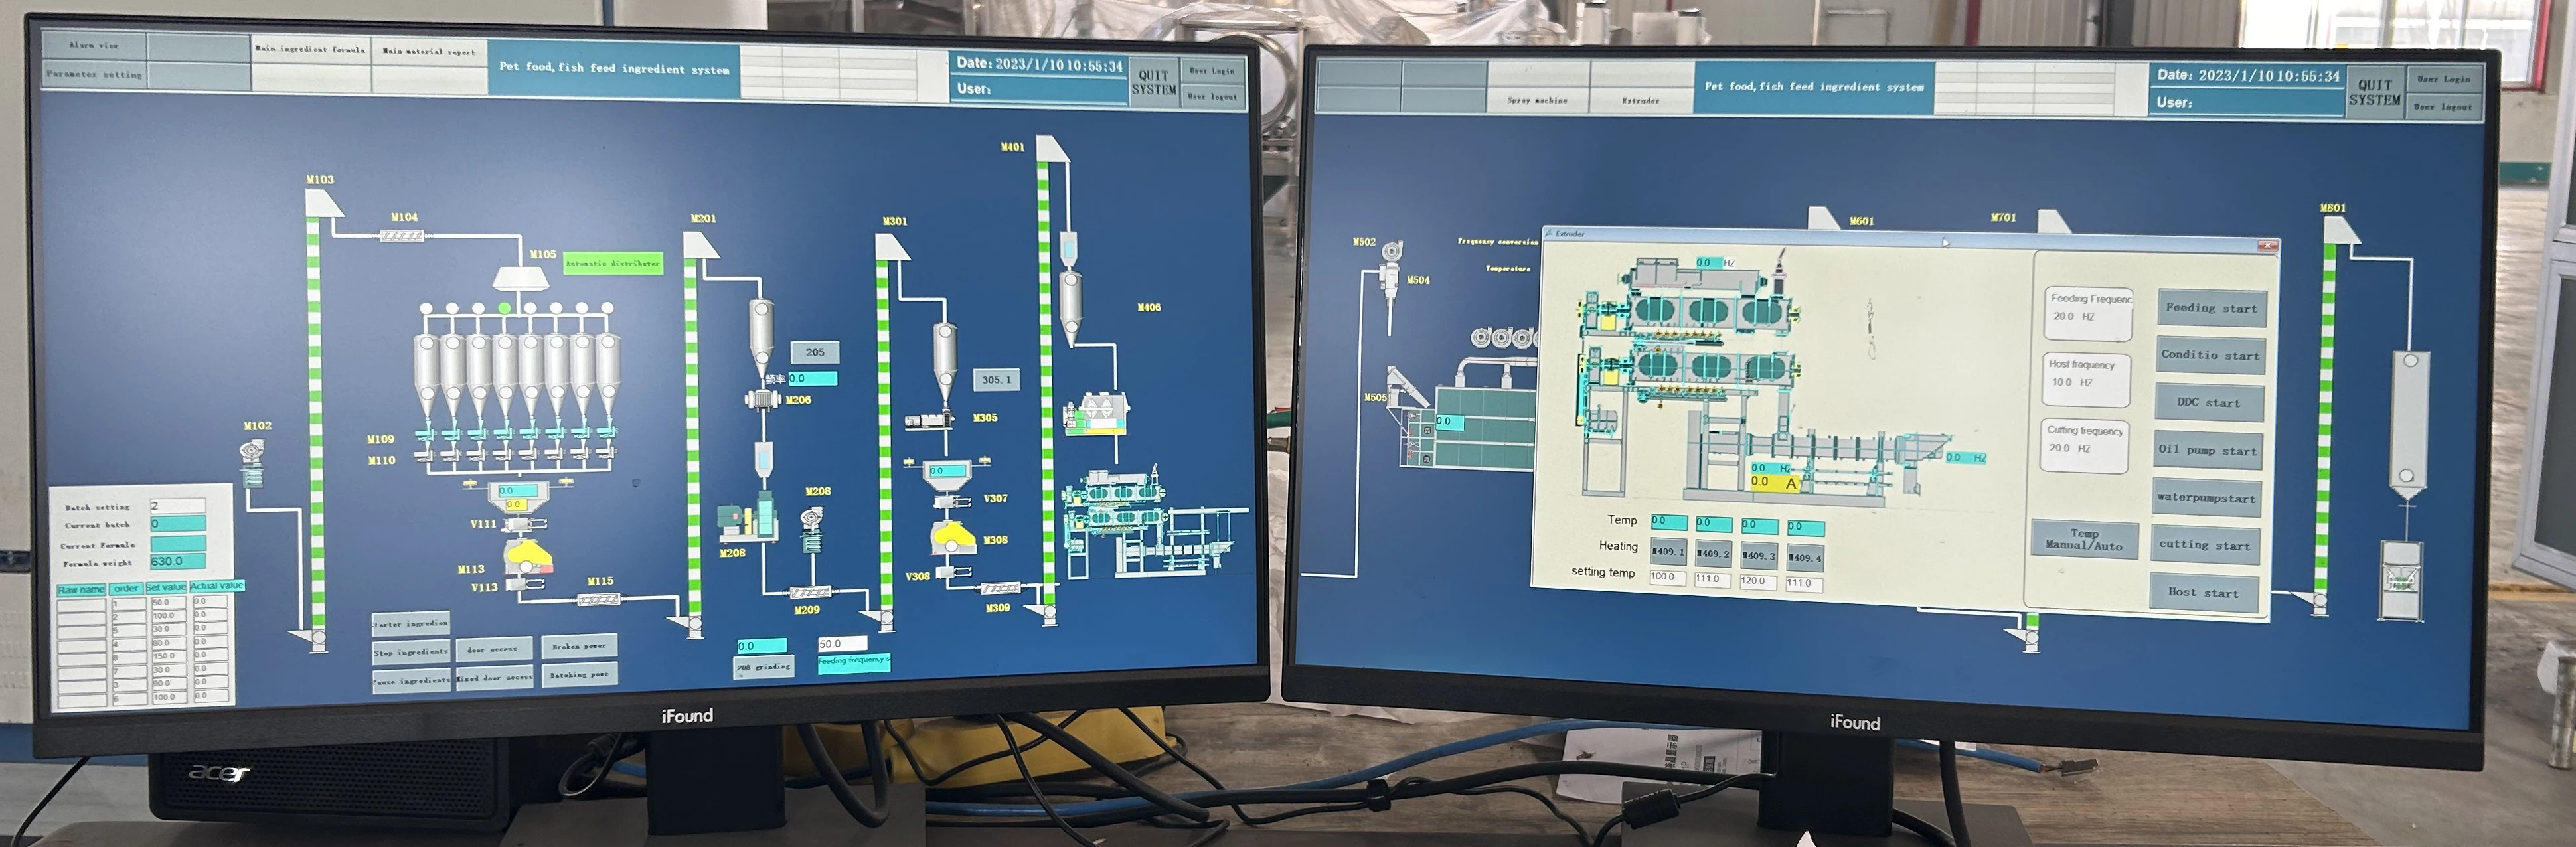
Task: Click the Oil pump start button
Action: tap(2209, 450)
